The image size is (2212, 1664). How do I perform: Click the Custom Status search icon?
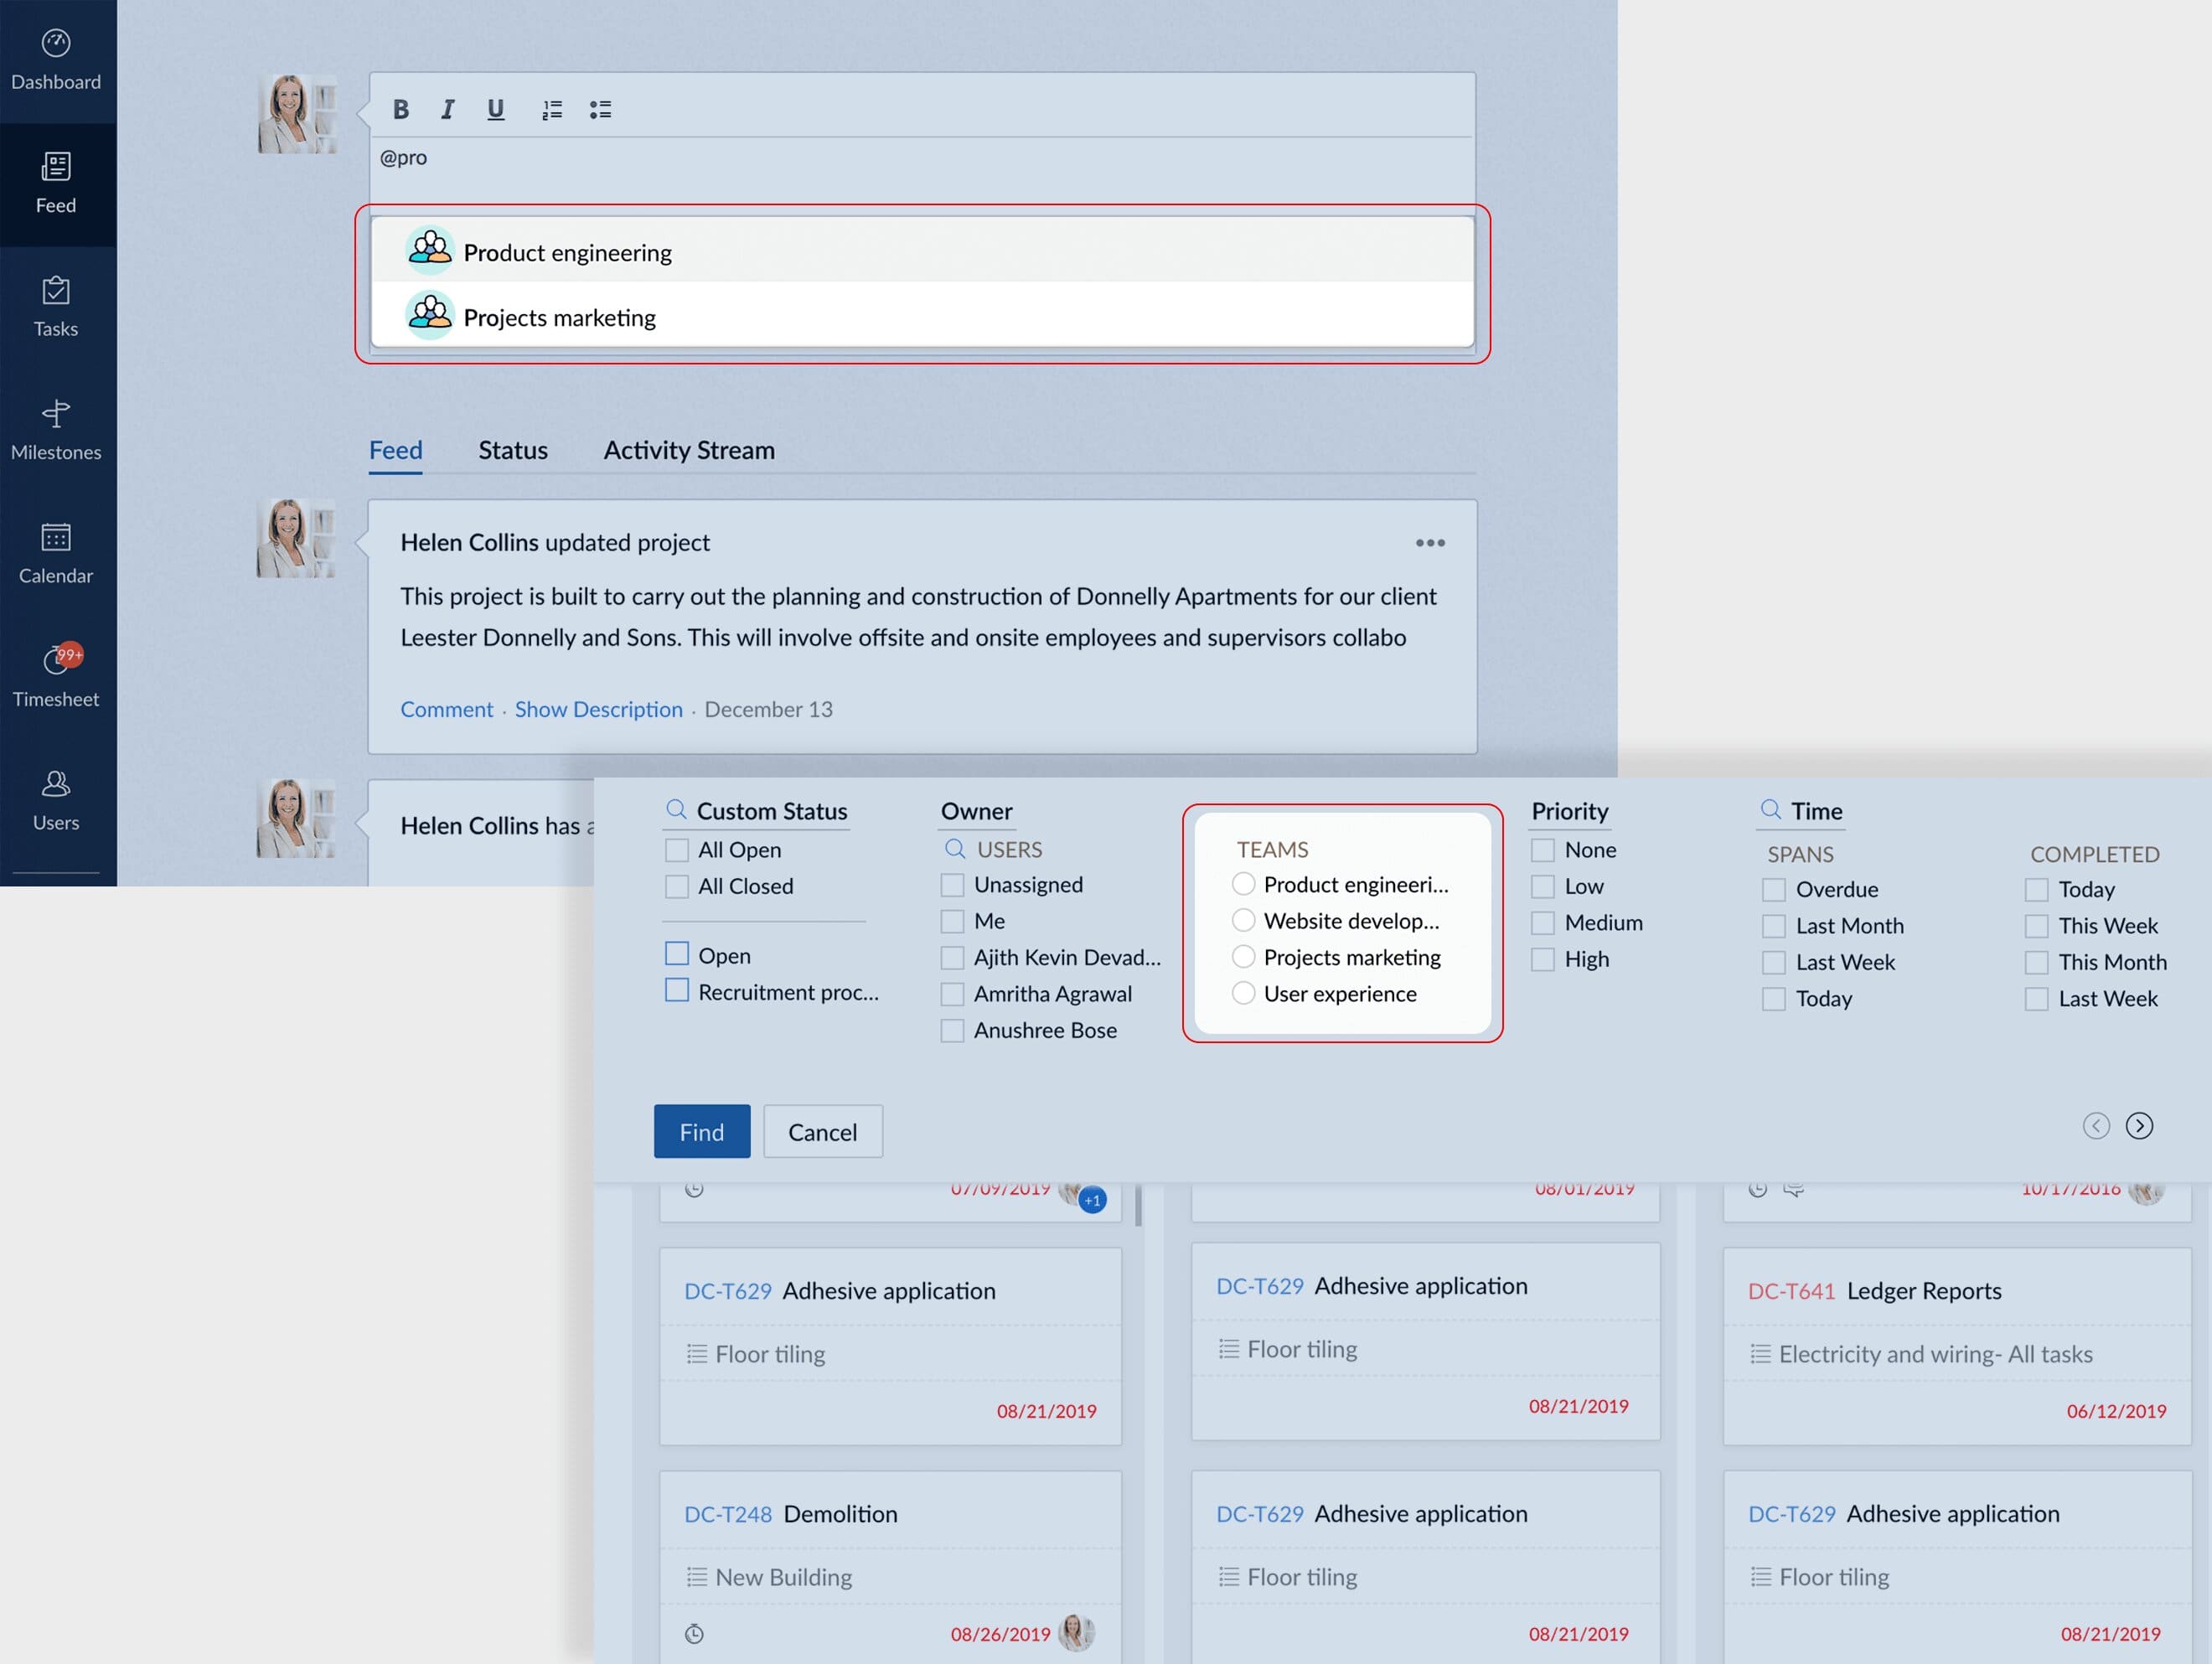point(677,809)
